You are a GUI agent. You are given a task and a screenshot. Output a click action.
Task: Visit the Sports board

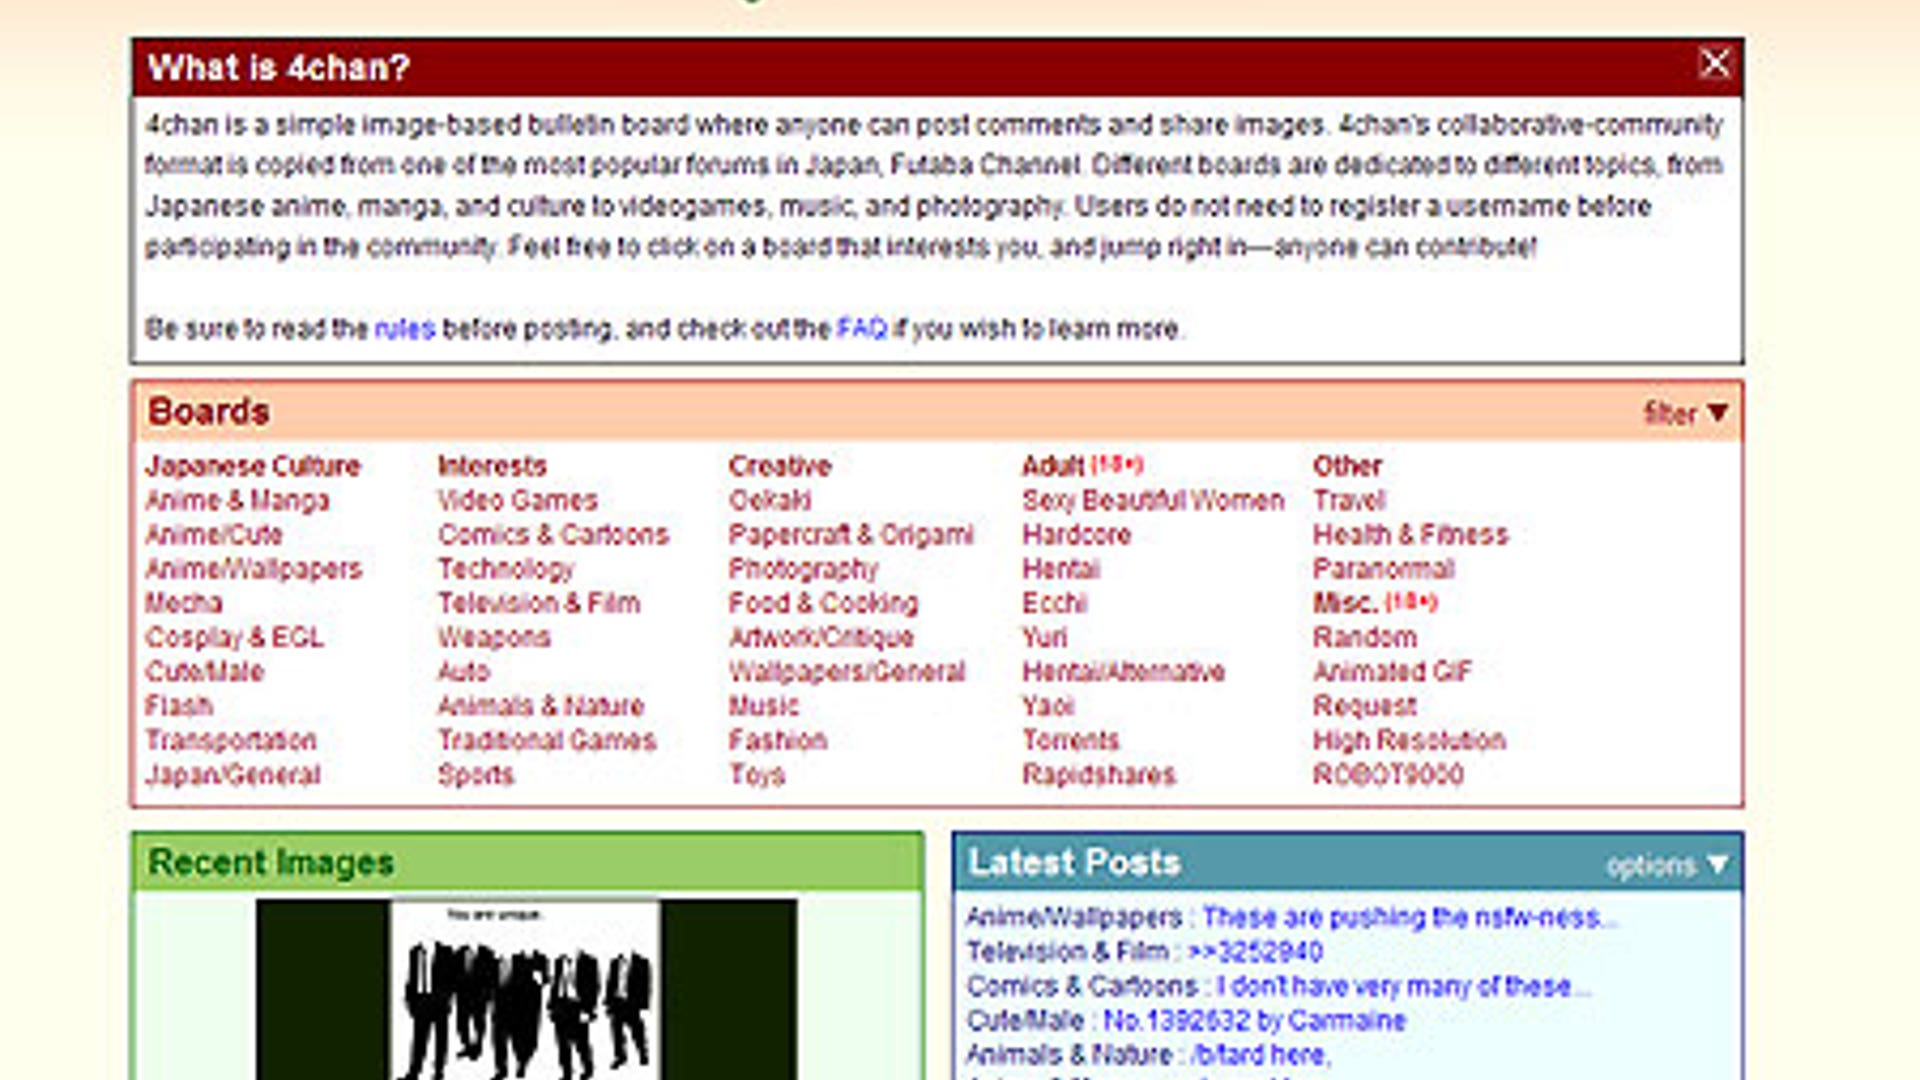476,774
